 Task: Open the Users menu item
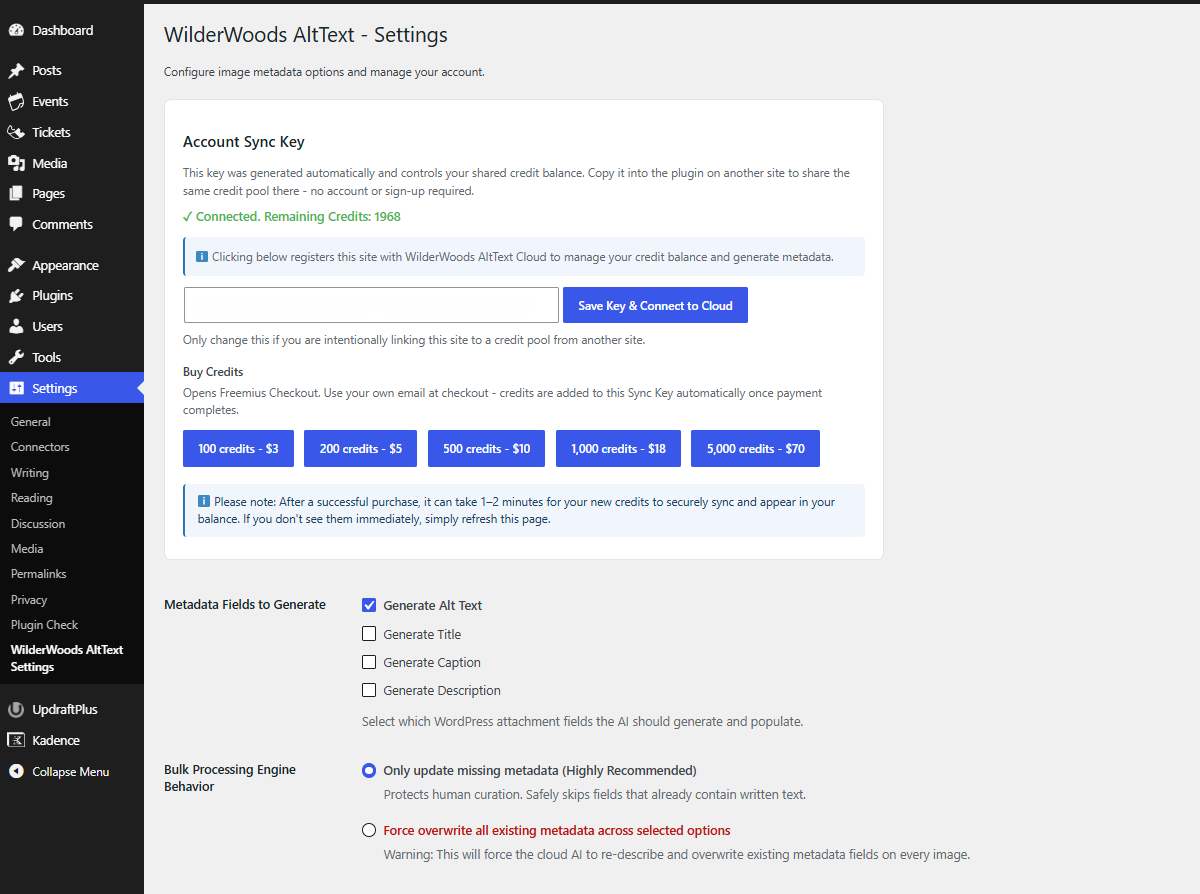pyautogui.click(x=72, y=326)
